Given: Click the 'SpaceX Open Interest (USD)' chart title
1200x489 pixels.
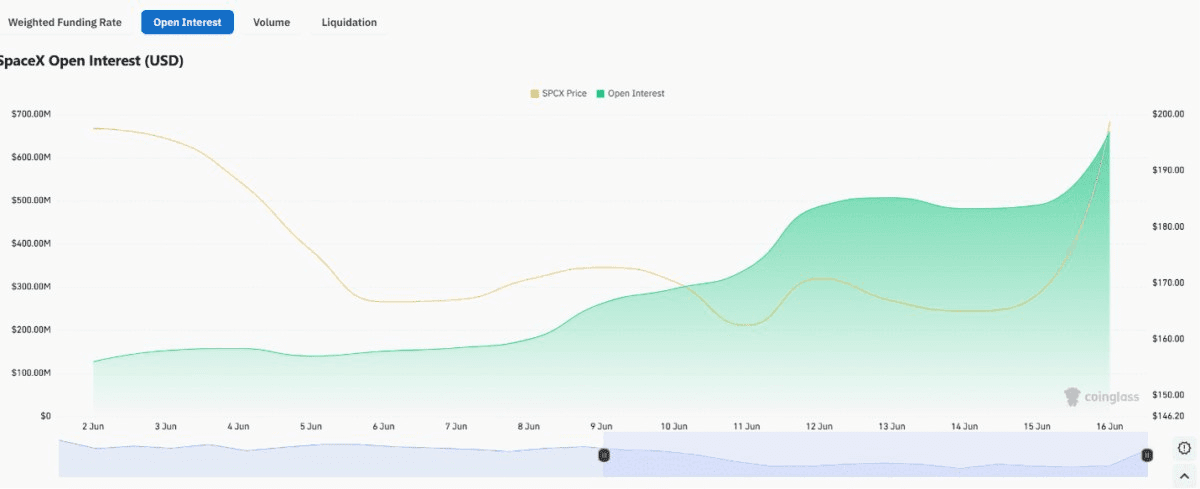Looking at the screenshot, I should [x=91, y=61].
